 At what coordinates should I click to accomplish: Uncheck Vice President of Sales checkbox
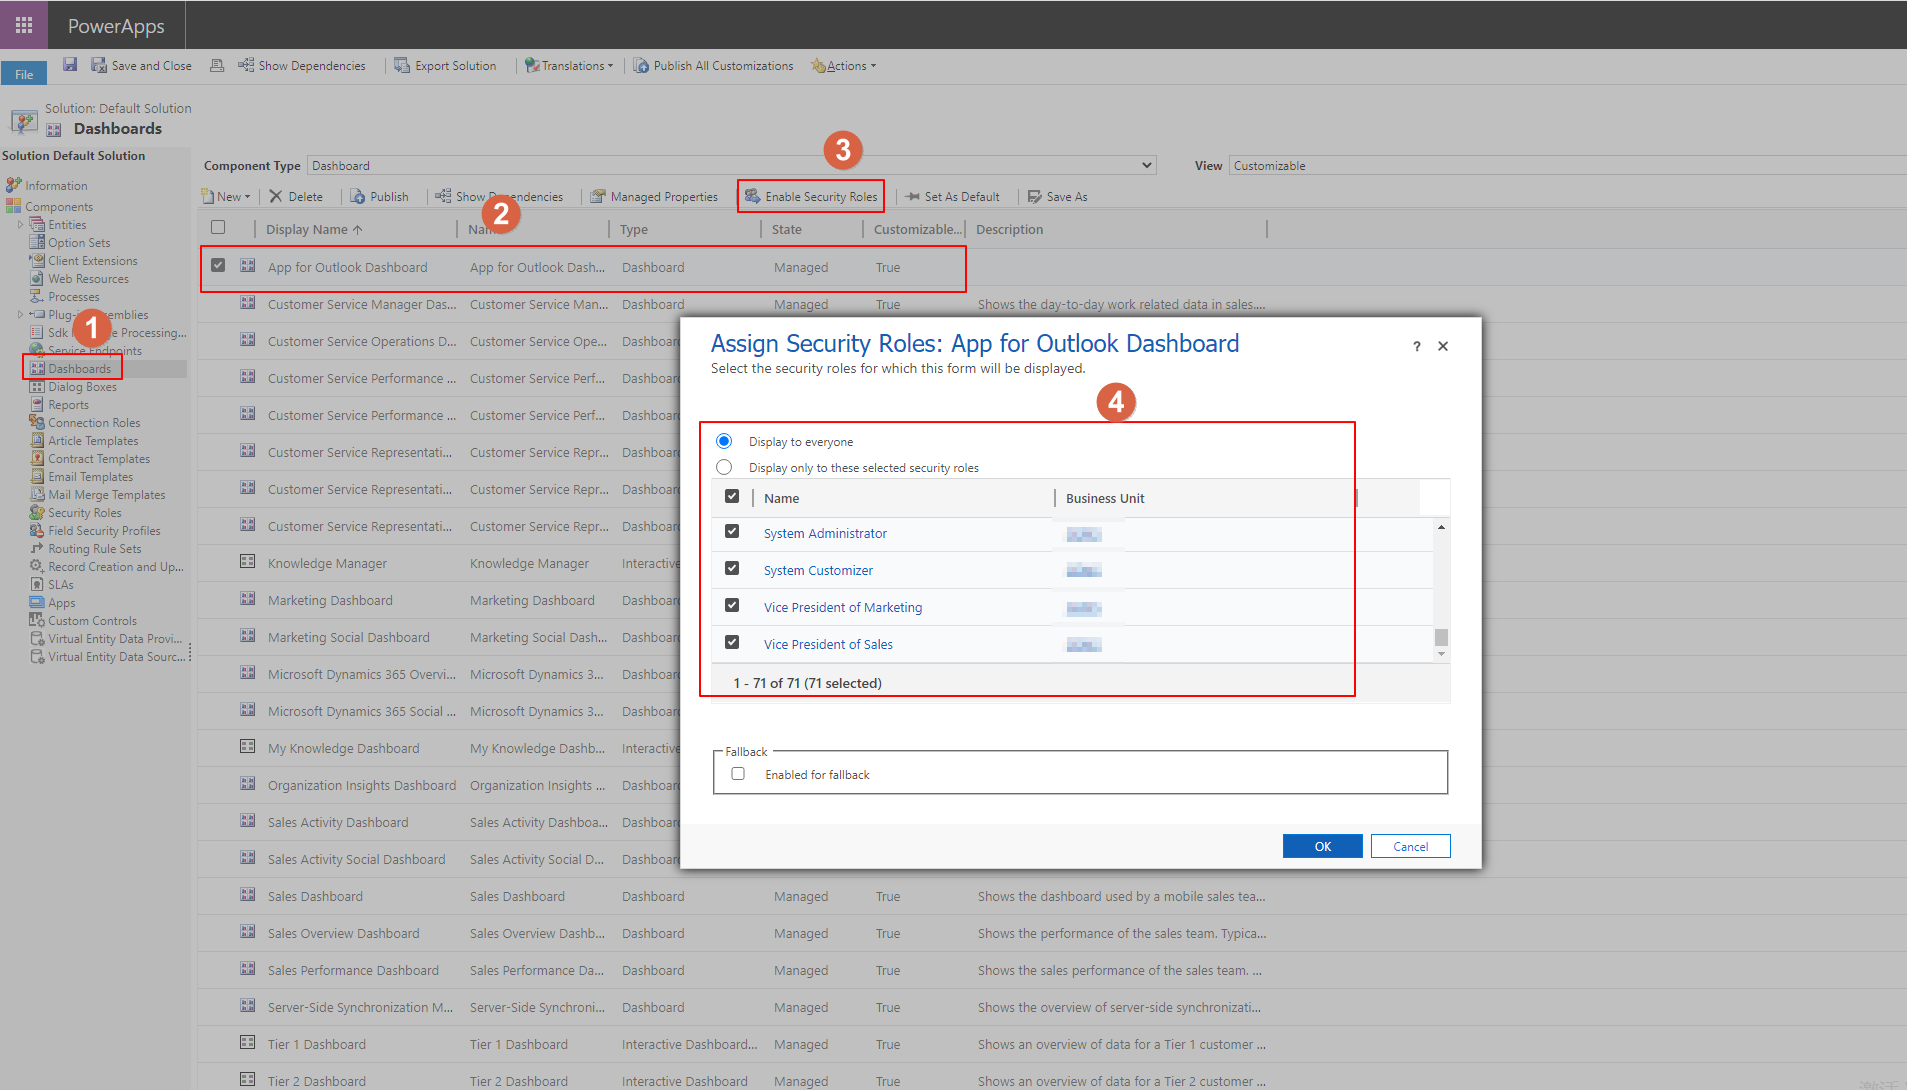[x=732, y=642]
